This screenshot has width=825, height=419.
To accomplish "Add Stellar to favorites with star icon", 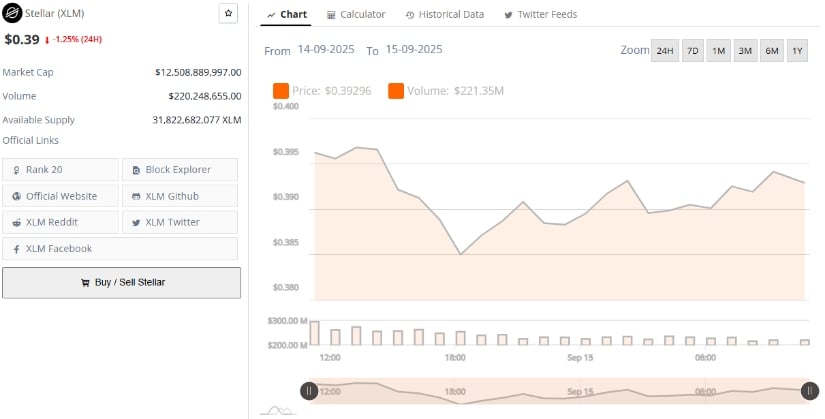I will 228,13.
